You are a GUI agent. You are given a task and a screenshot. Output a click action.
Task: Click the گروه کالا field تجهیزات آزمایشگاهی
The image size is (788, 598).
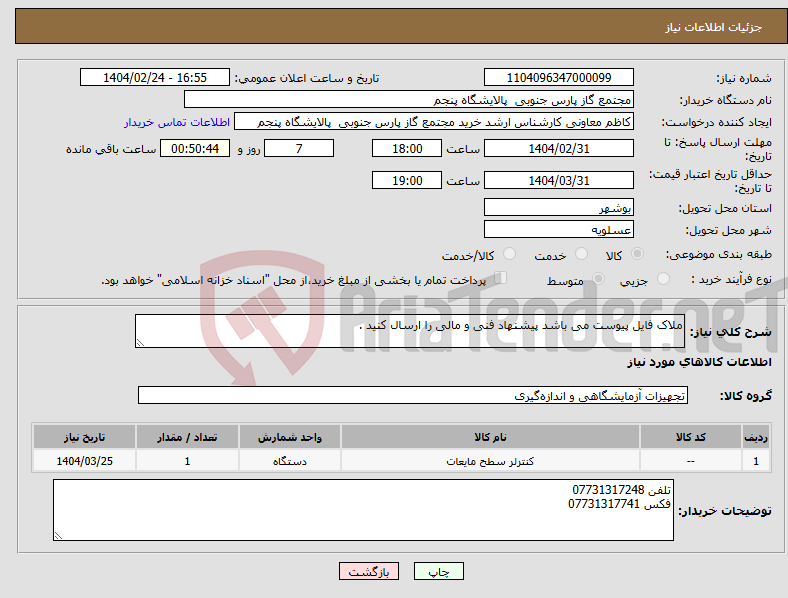pos(413,395)
